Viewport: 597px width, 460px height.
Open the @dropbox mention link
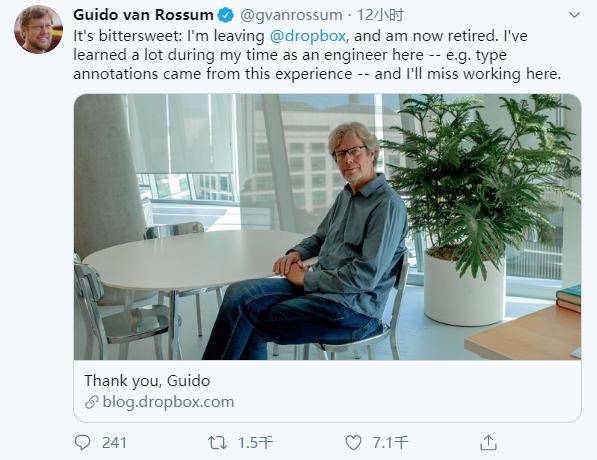click(308, 36)
